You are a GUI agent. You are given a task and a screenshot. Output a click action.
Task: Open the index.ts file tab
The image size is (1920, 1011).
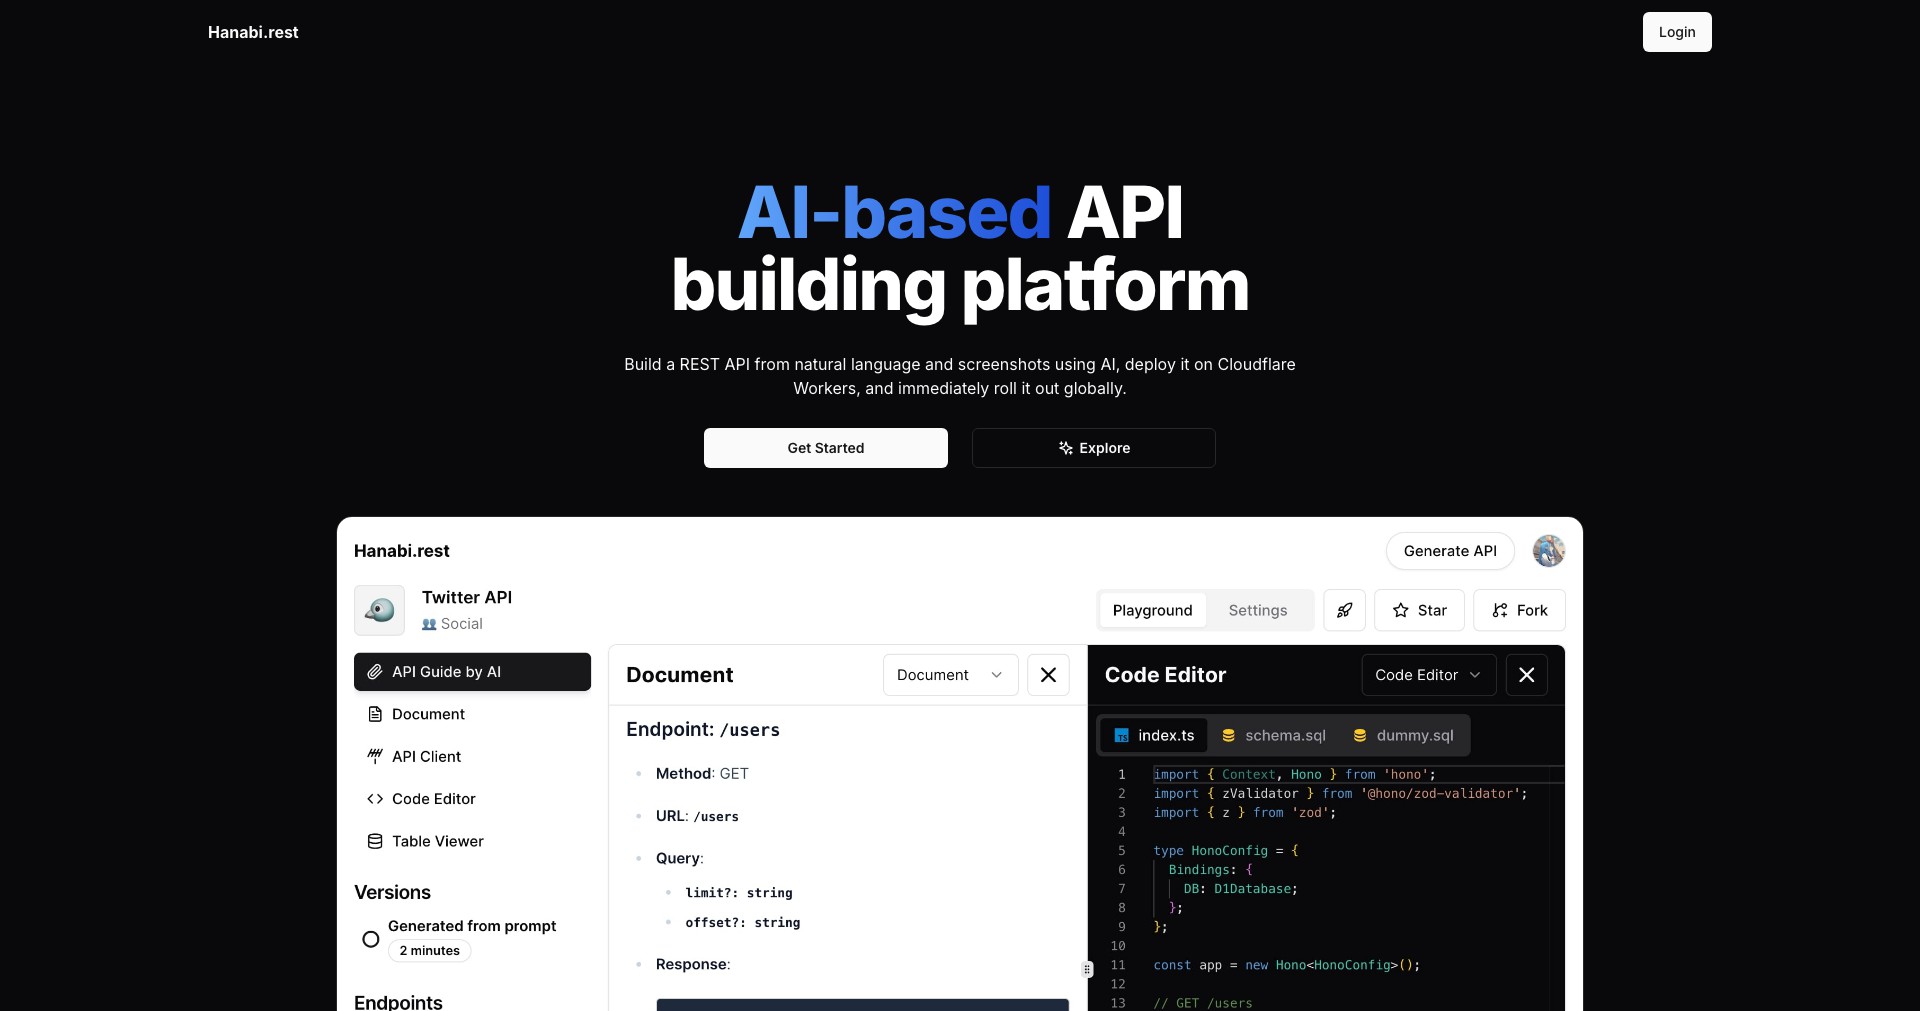tap(1154, 735)
